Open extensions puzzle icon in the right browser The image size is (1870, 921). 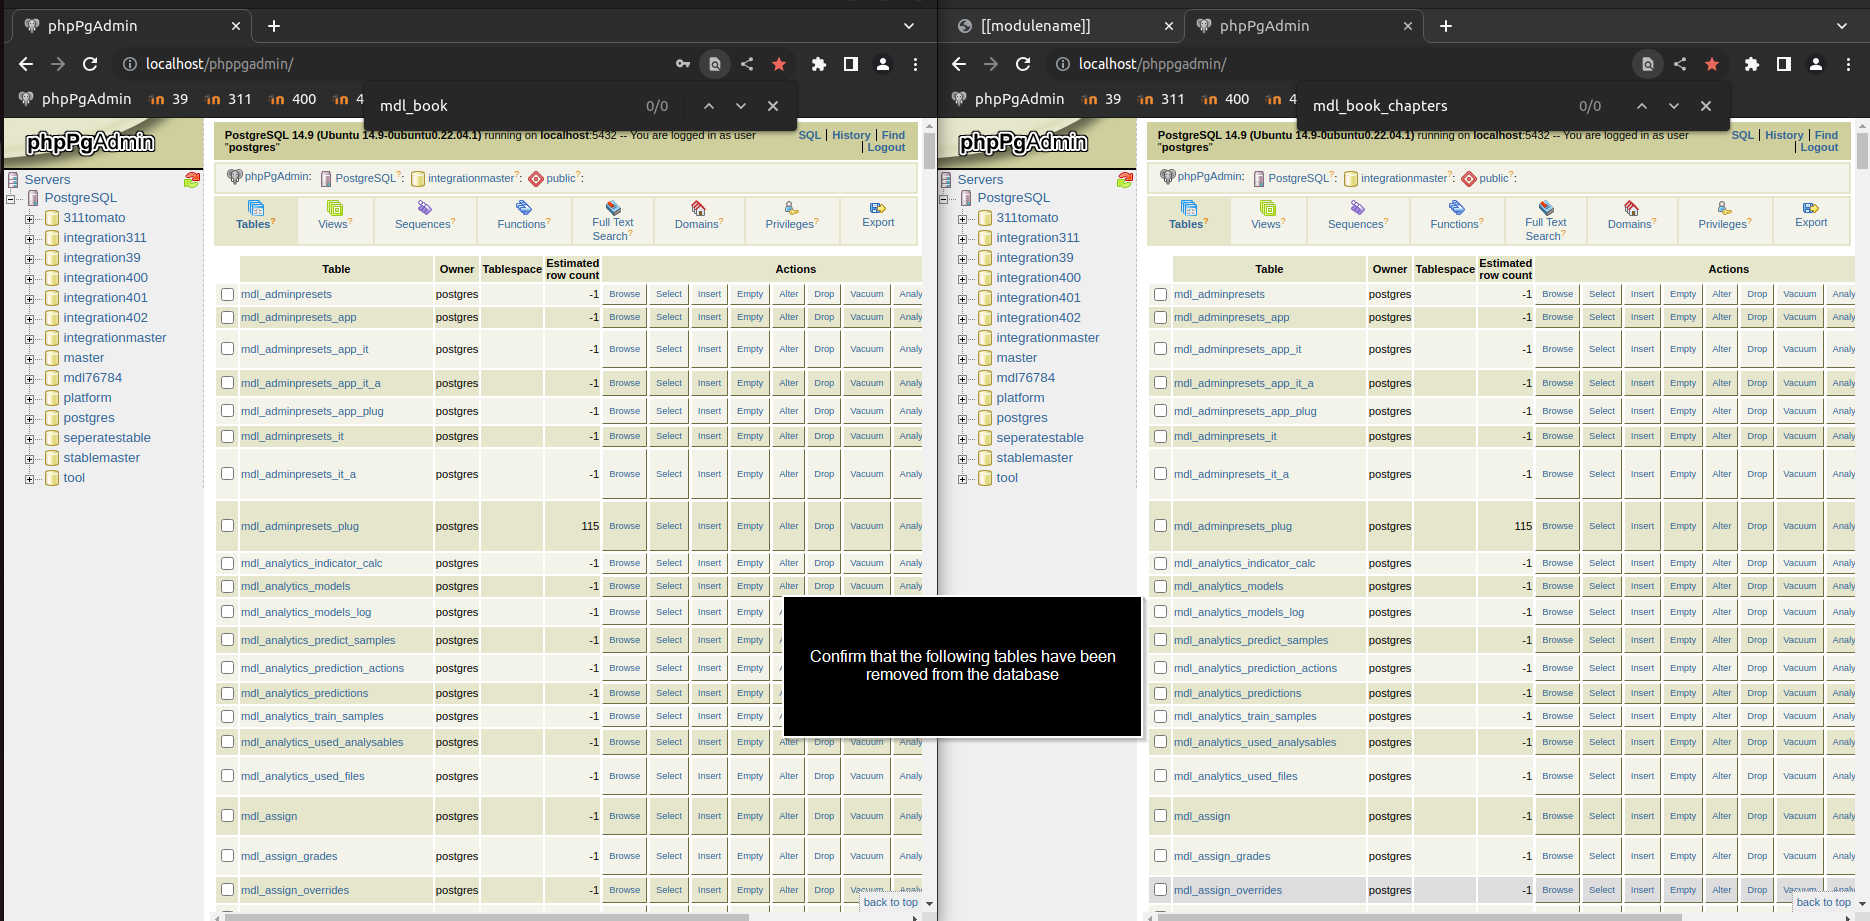1752,64
